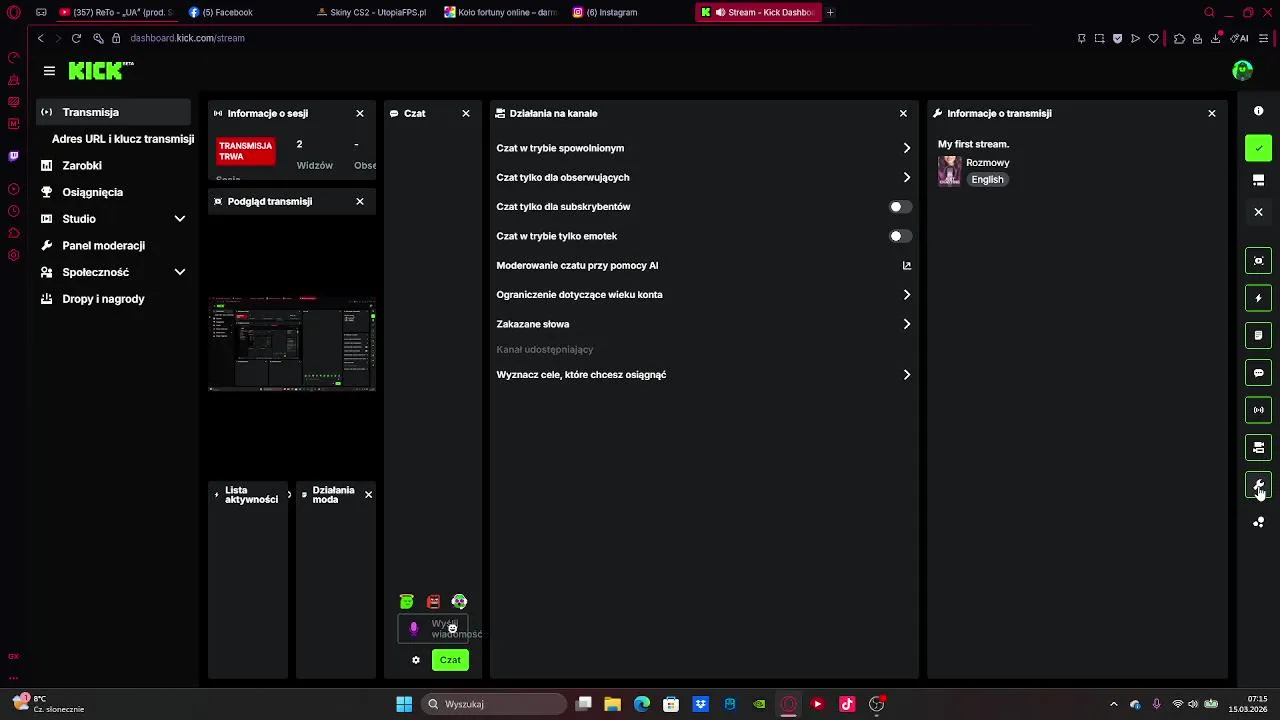Close the Podgląd transmisji panel
Screen dimensions: 1280x720
[x=360, y=201]
